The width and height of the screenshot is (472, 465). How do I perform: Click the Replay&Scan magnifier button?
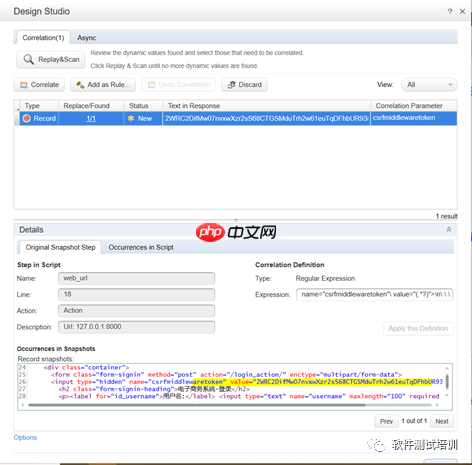click(51, 60)
